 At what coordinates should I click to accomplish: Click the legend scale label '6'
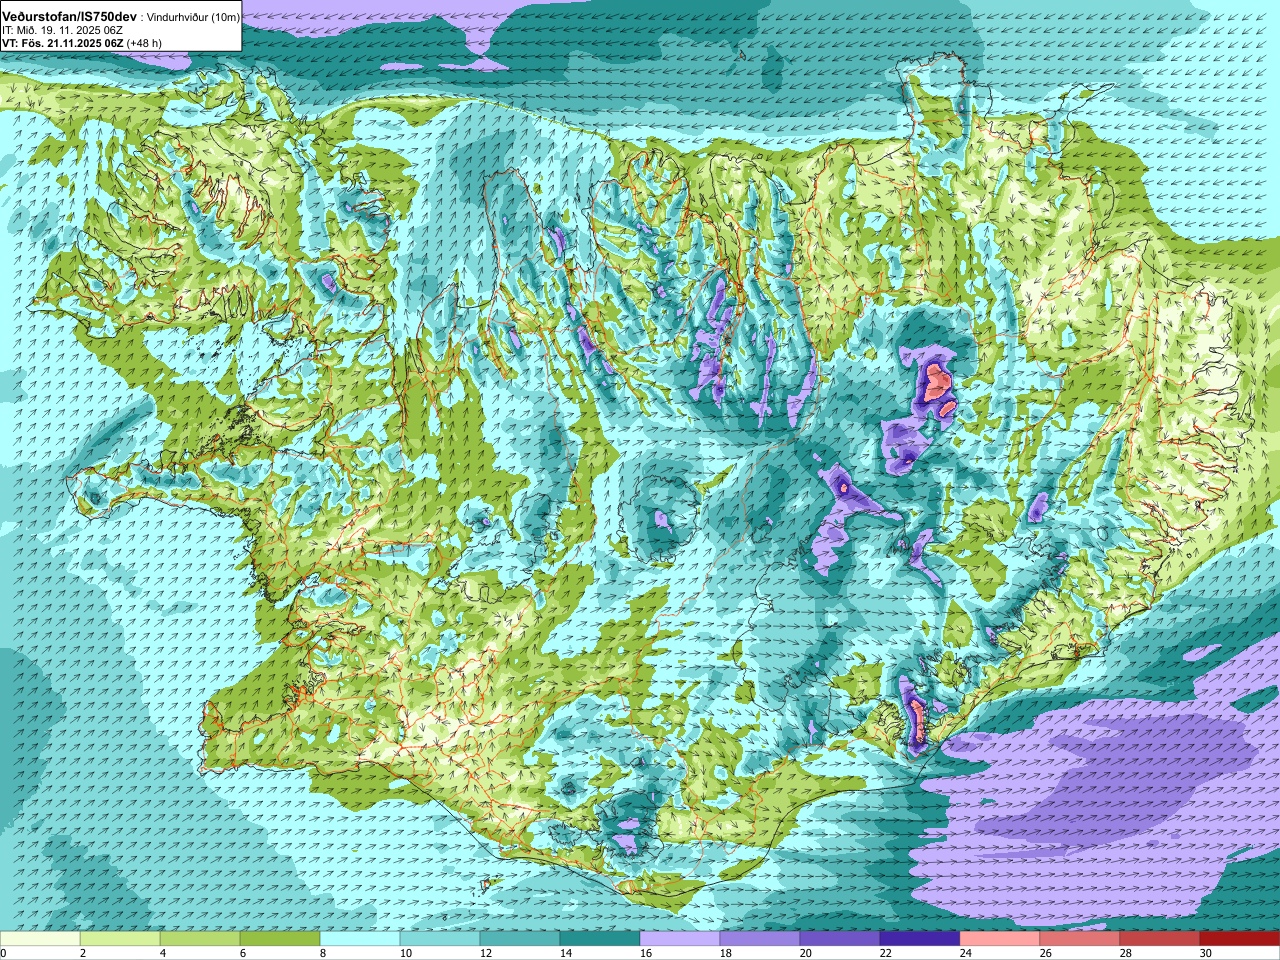pyautogui.click(x=243, y=953)
